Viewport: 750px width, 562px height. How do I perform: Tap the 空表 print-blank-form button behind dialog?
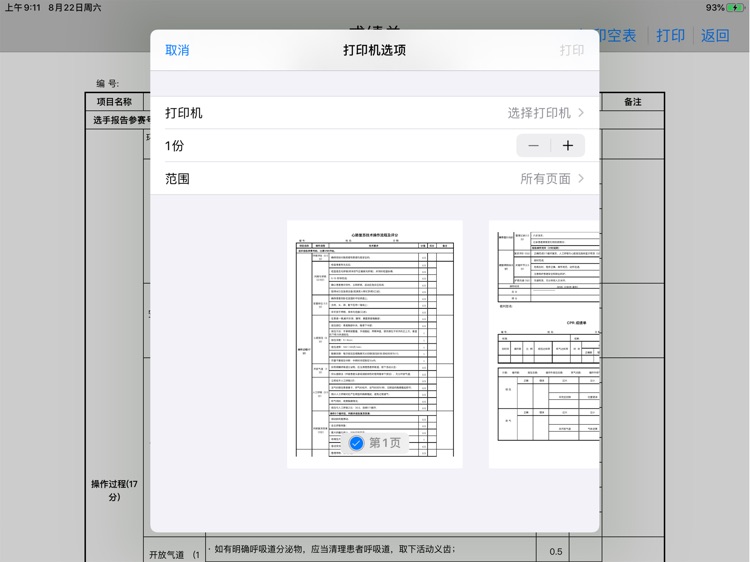coord(618,35)
